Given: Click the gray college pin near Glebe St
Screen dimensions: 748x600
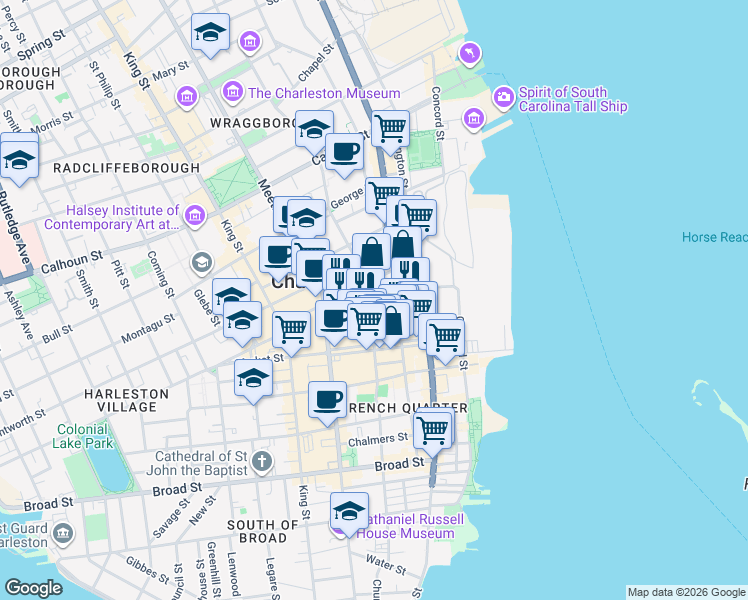Looking at the screenshot, I should [202, 262].
